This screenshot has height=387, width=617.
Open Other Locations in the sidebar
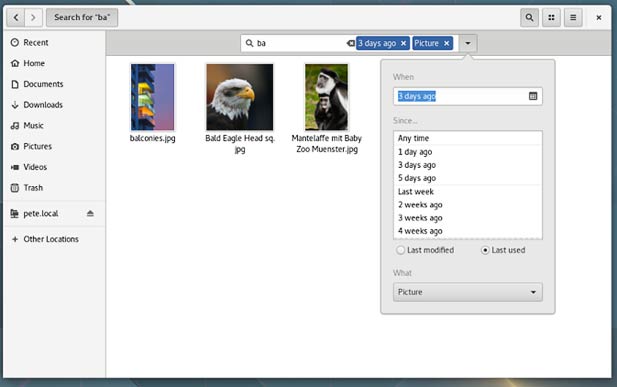[54, 239]
